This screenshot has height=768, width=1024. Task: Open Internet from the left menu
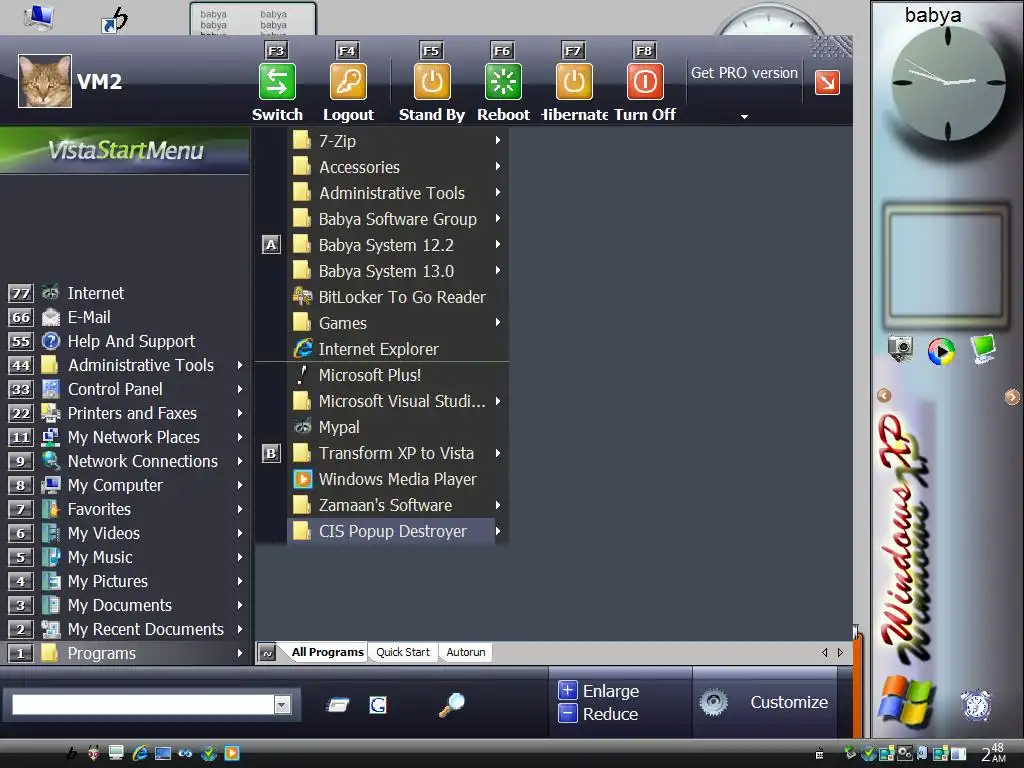click(95, 293)
